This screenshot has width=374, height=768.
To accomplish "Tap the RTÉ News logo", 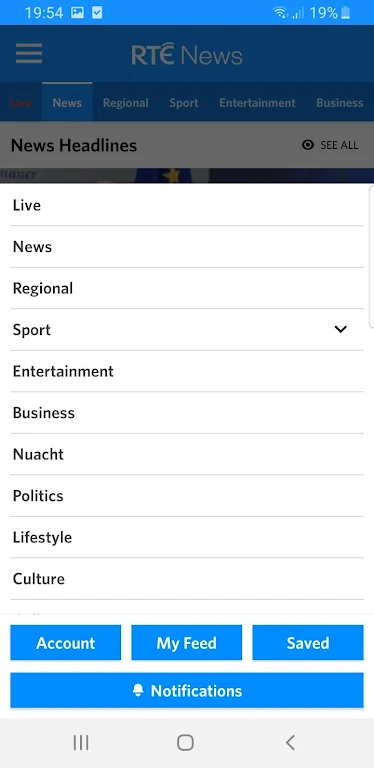I will coord(187,55).
